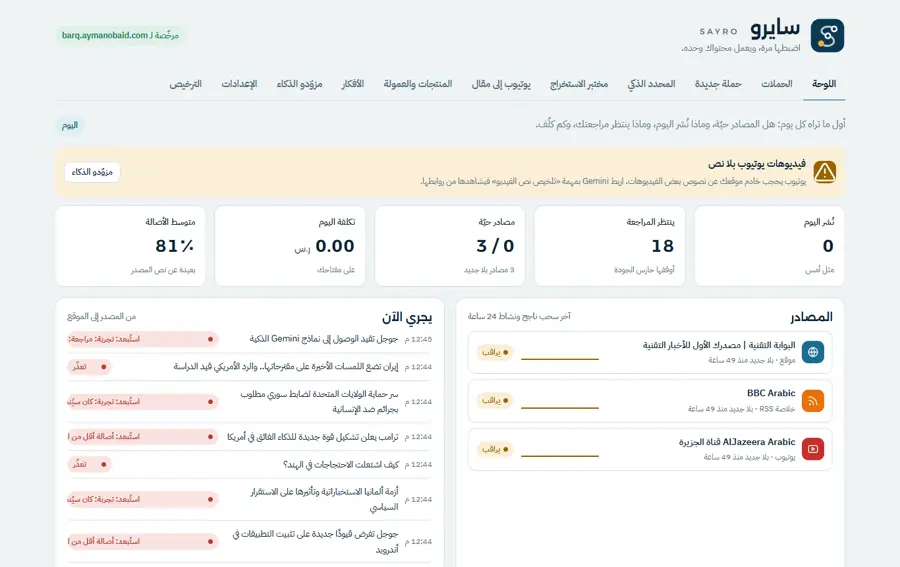Click status pill on تثبيت التطبيقات row
Screen dimensions: 900x567
click(142, 541)
